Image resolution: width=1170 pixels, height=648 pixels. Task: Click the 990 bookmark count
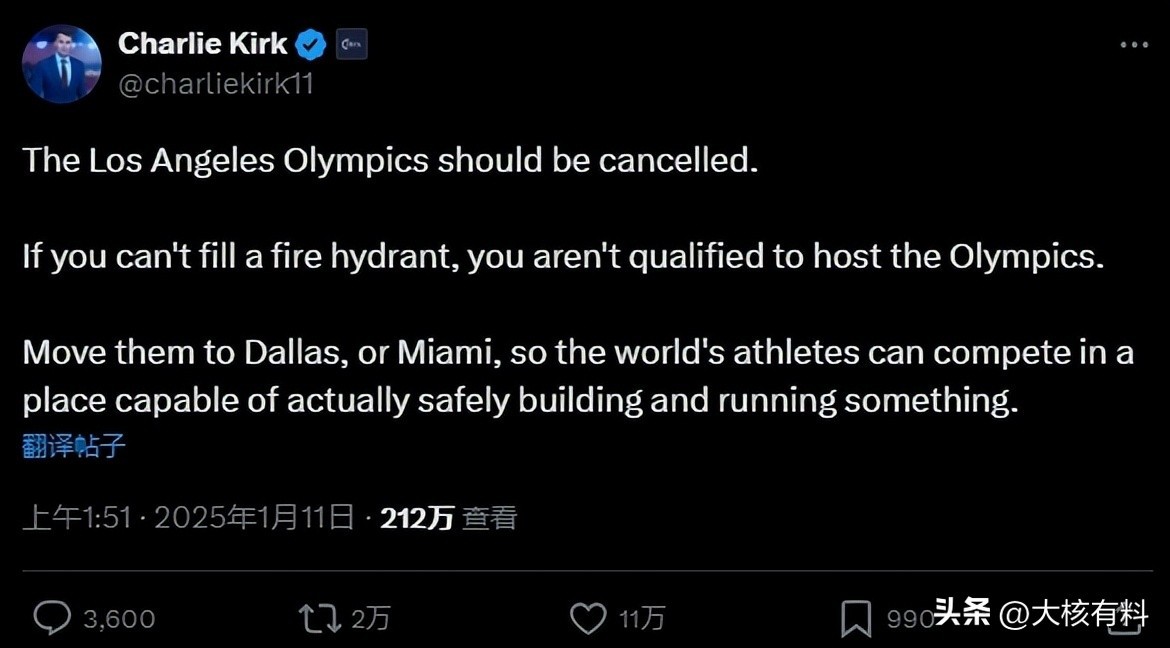(x=908, y=619)
